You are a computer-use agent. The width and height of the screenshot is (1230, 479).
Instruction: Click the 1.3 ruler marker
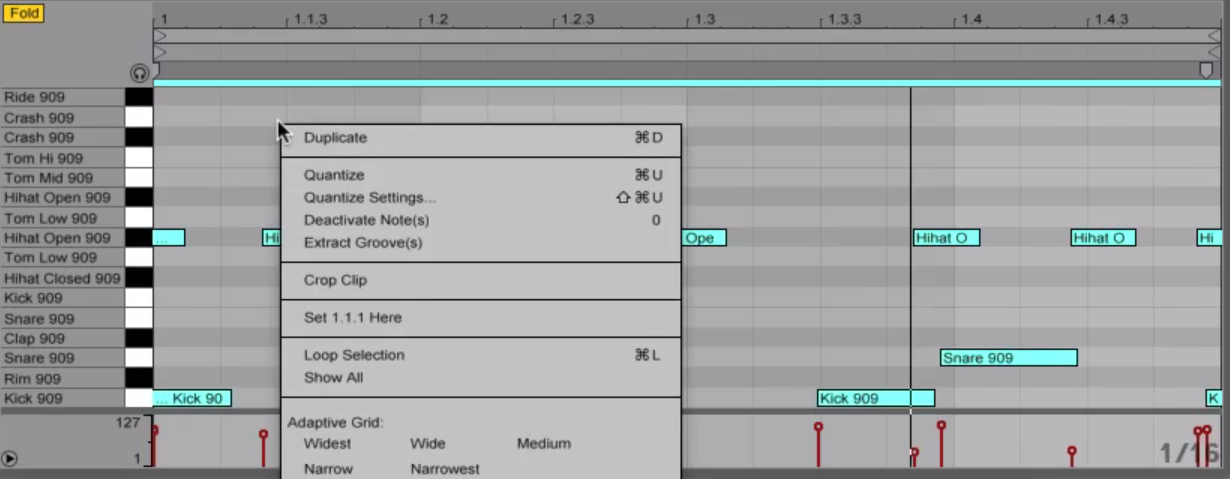point(704,19)
